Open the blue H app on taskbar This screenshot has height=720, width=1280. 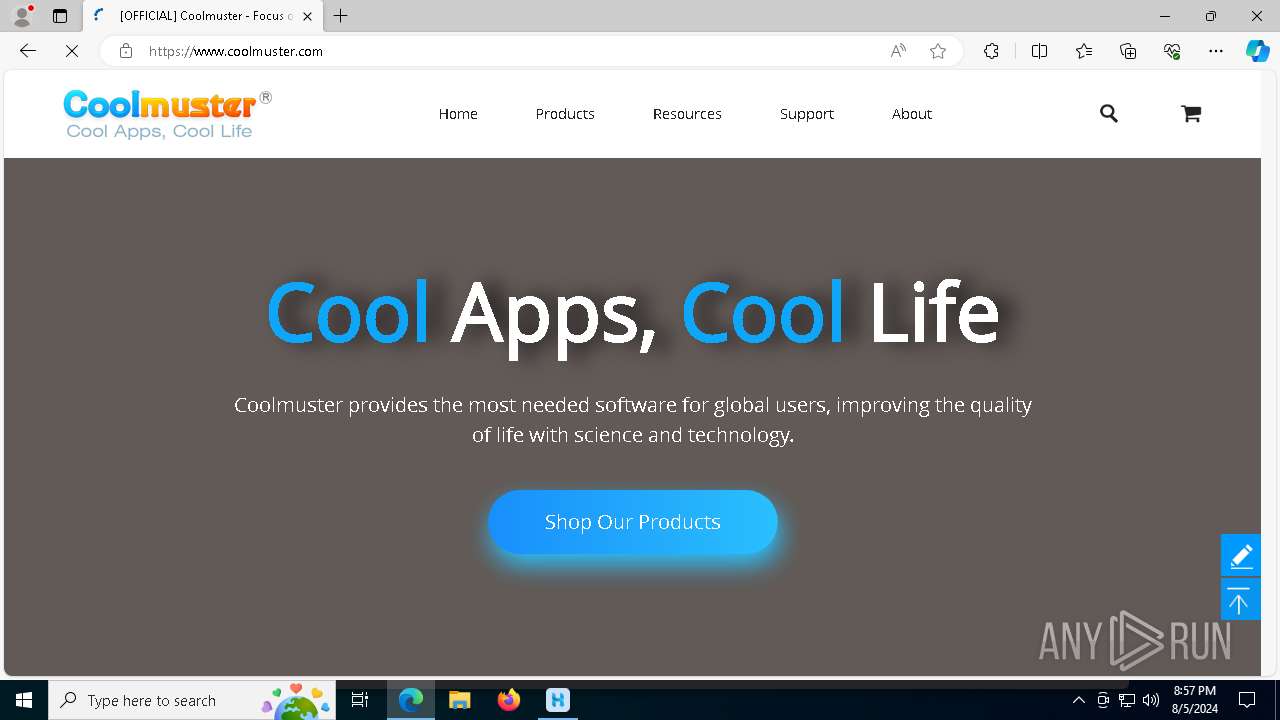click(x=558, y=700)
